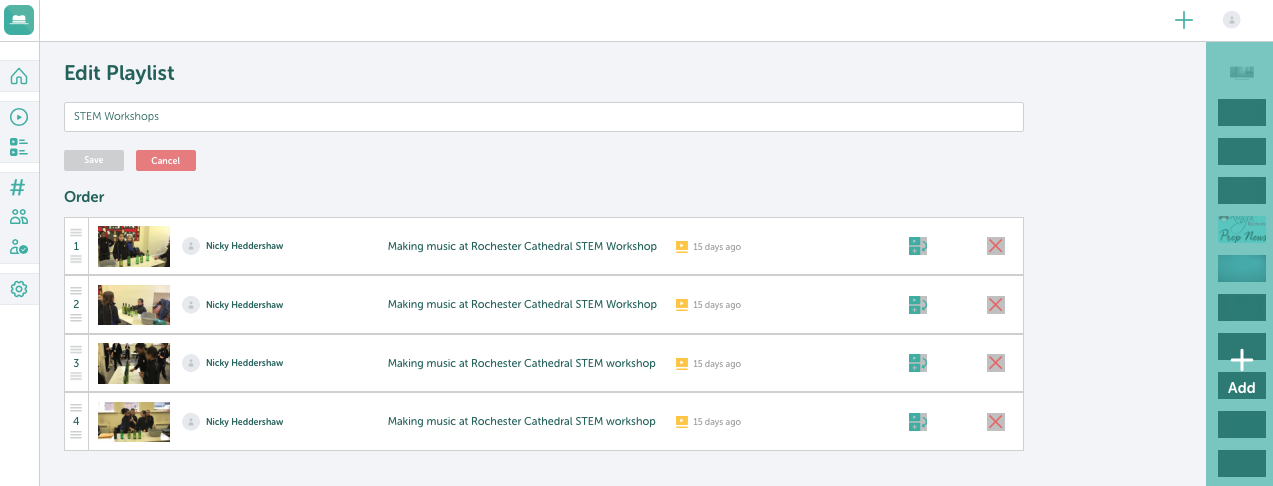Viewport: 1273px width, 486px height.
Task: Click the plus icon in the top bar
Action: point(1184,20)
